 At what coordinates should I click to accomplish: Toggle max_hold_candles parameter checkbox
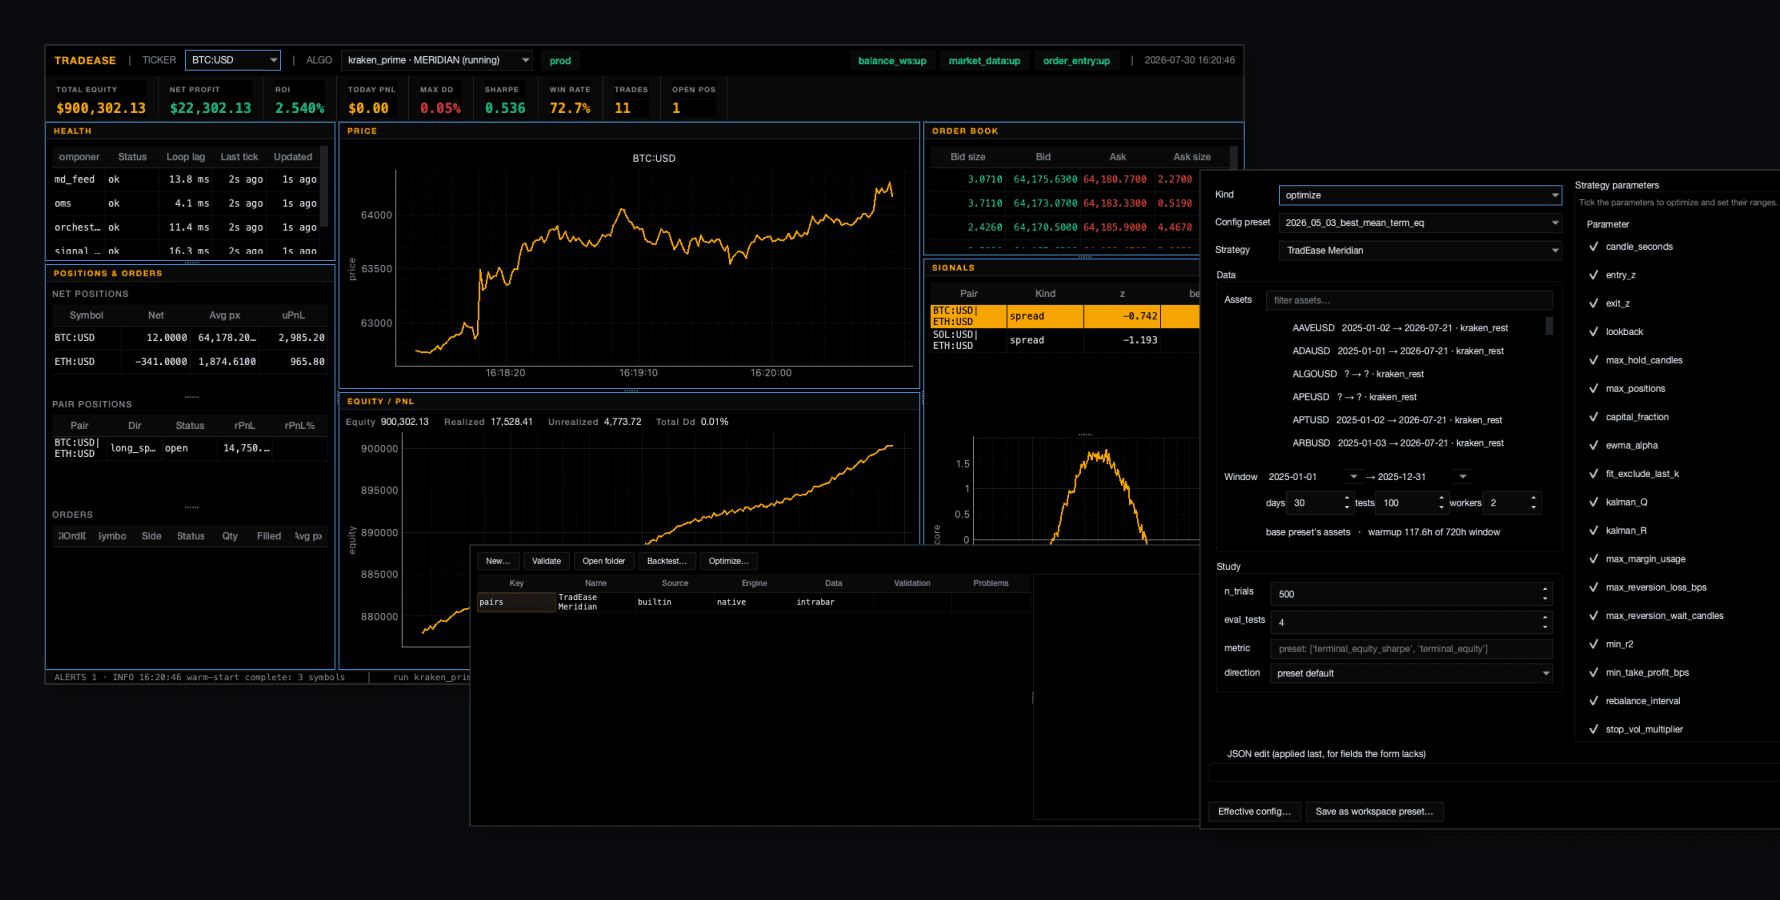(x=1593, y=360)
